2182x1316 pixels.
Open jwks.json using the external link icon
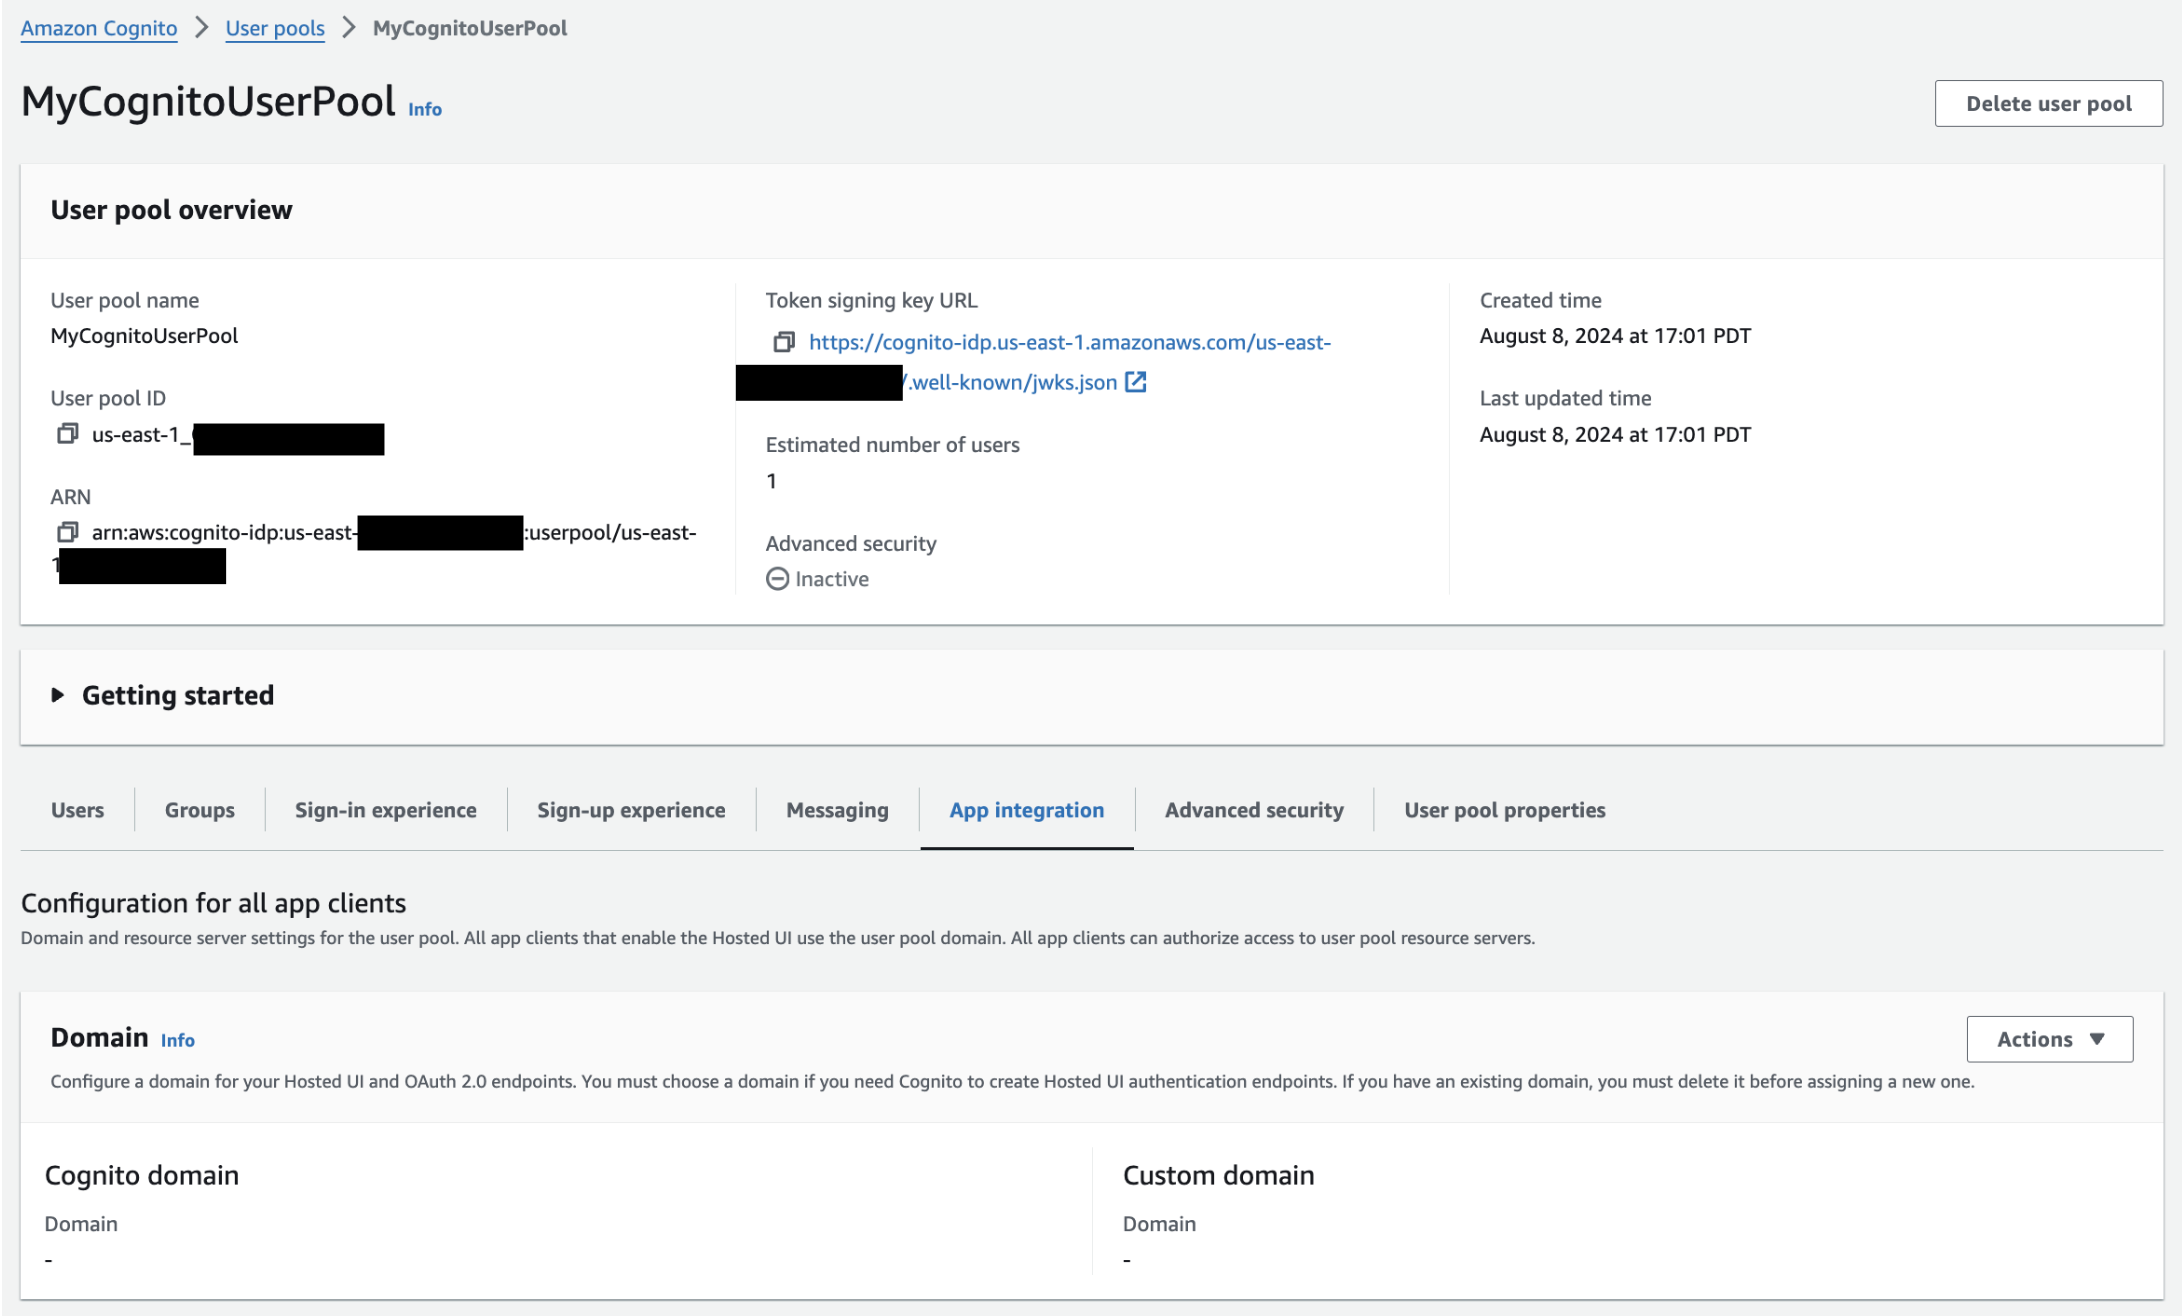pos(1136,381)
